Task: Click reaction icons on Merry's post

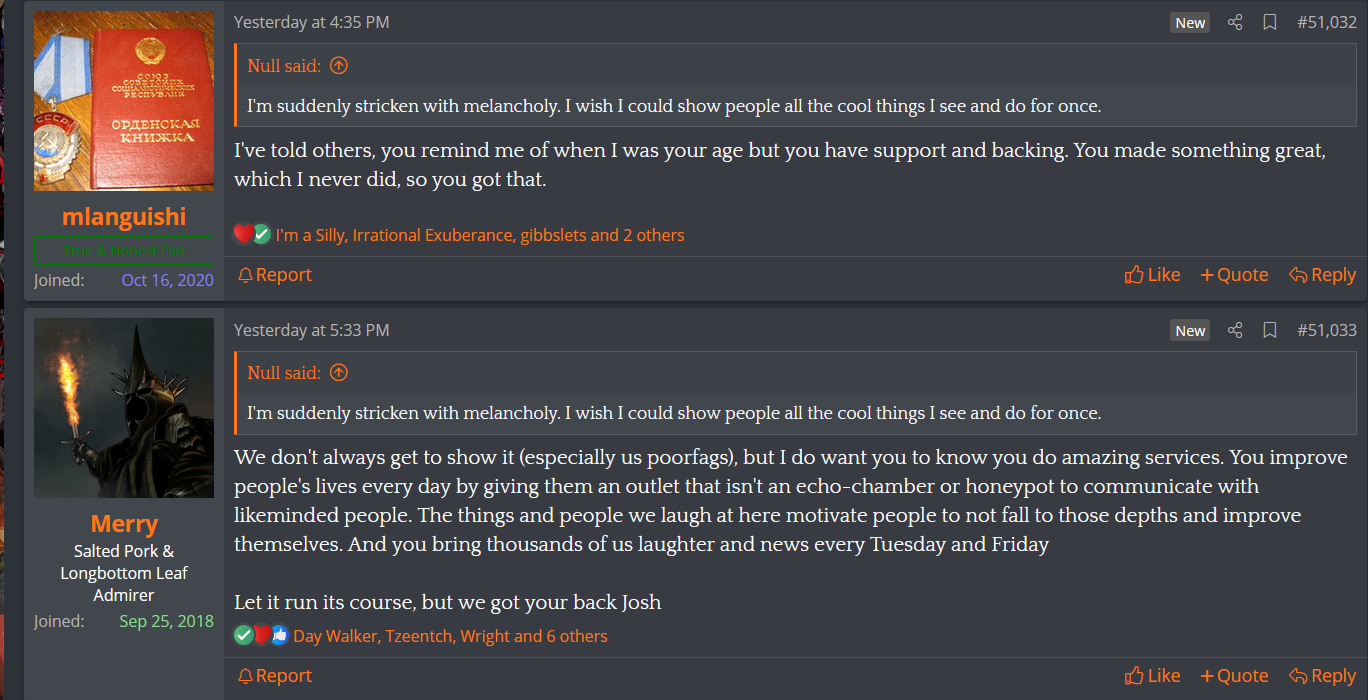Action: point(260,636)
